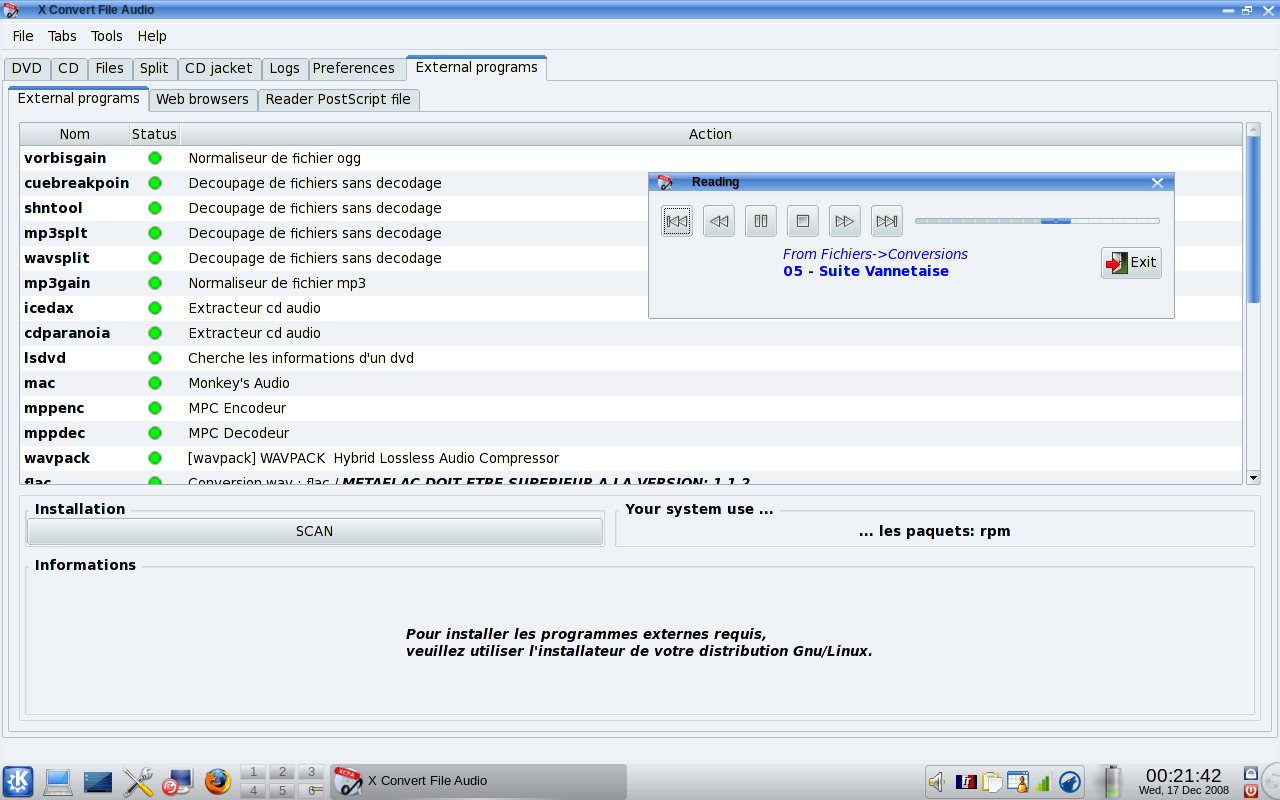Select the wavsplit row name

point(57,258)
